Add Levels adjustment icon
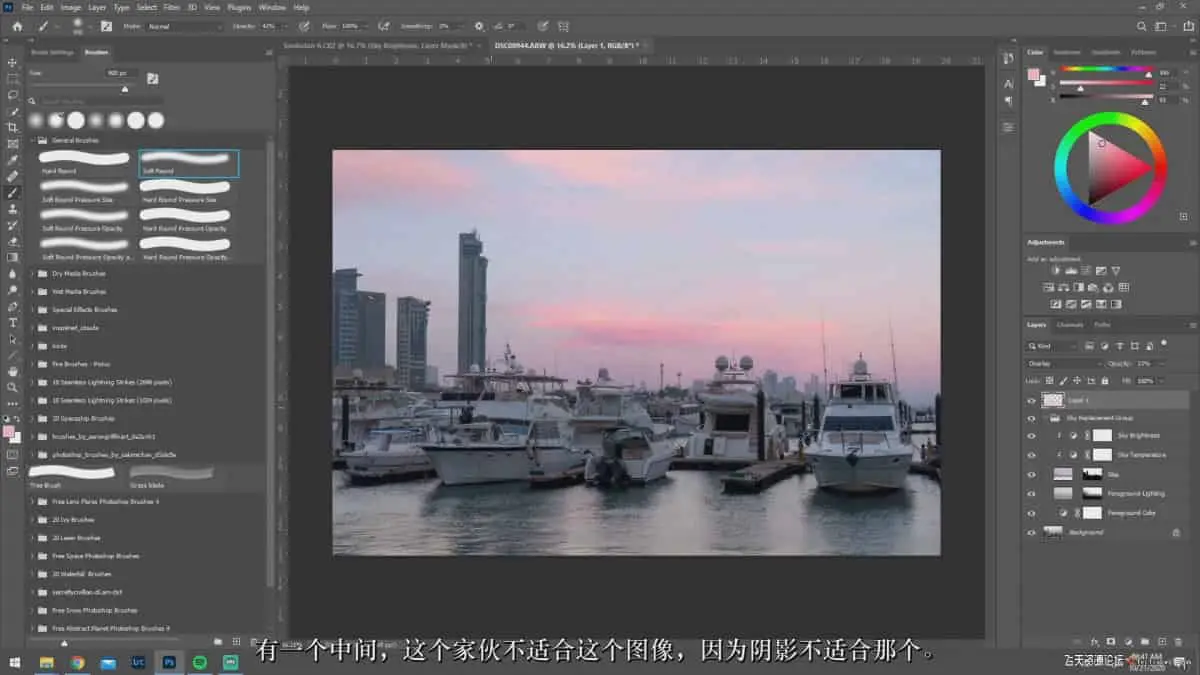 pyautogui.click(x=1072, y=271)
